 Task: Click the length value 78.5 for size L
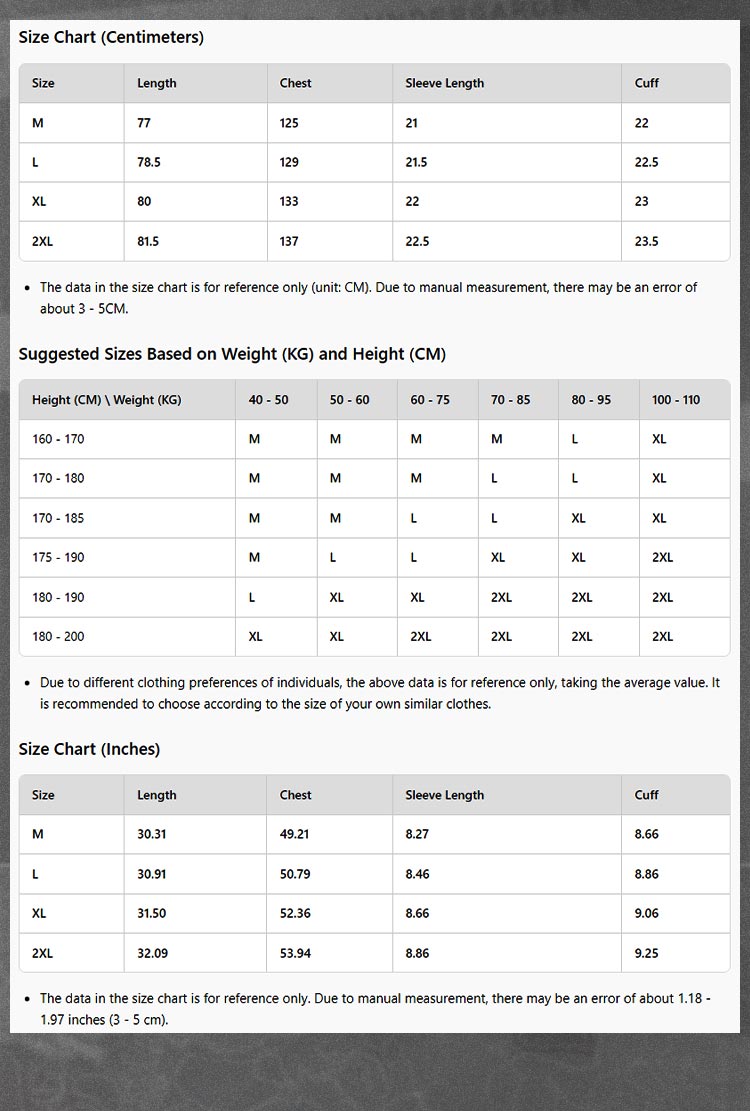click(149, 162)
